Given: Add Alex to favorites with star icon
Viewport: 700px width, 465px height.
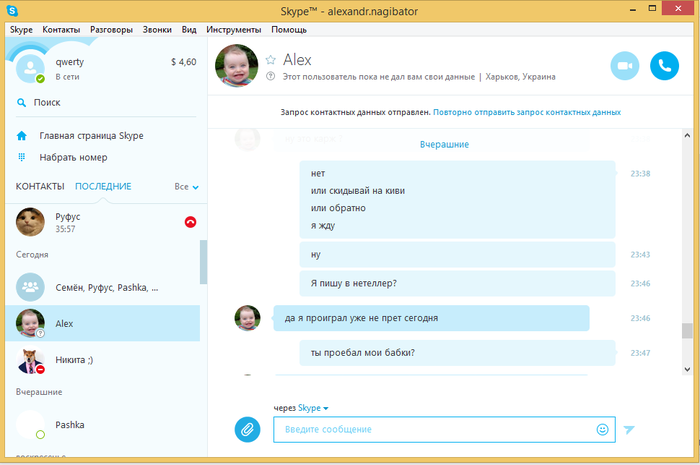Looking at the screenshot, I should pyautogui.click(x=271, y=60).
